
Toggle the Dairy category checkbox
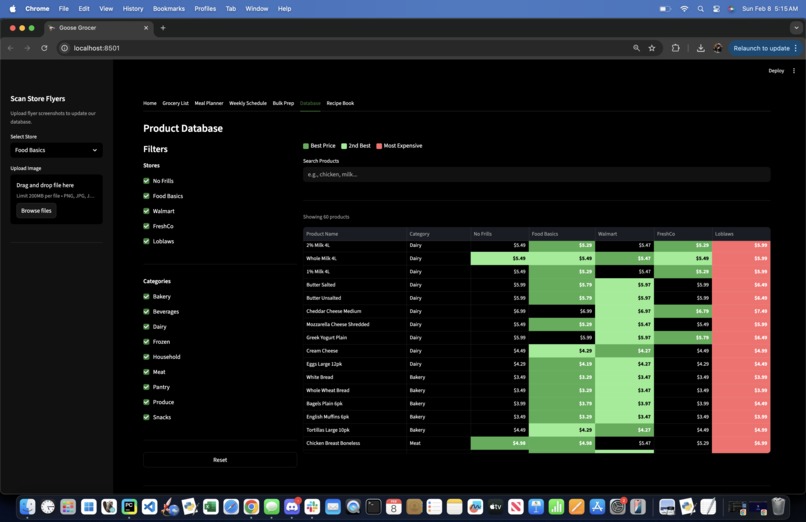pos(146,327)
